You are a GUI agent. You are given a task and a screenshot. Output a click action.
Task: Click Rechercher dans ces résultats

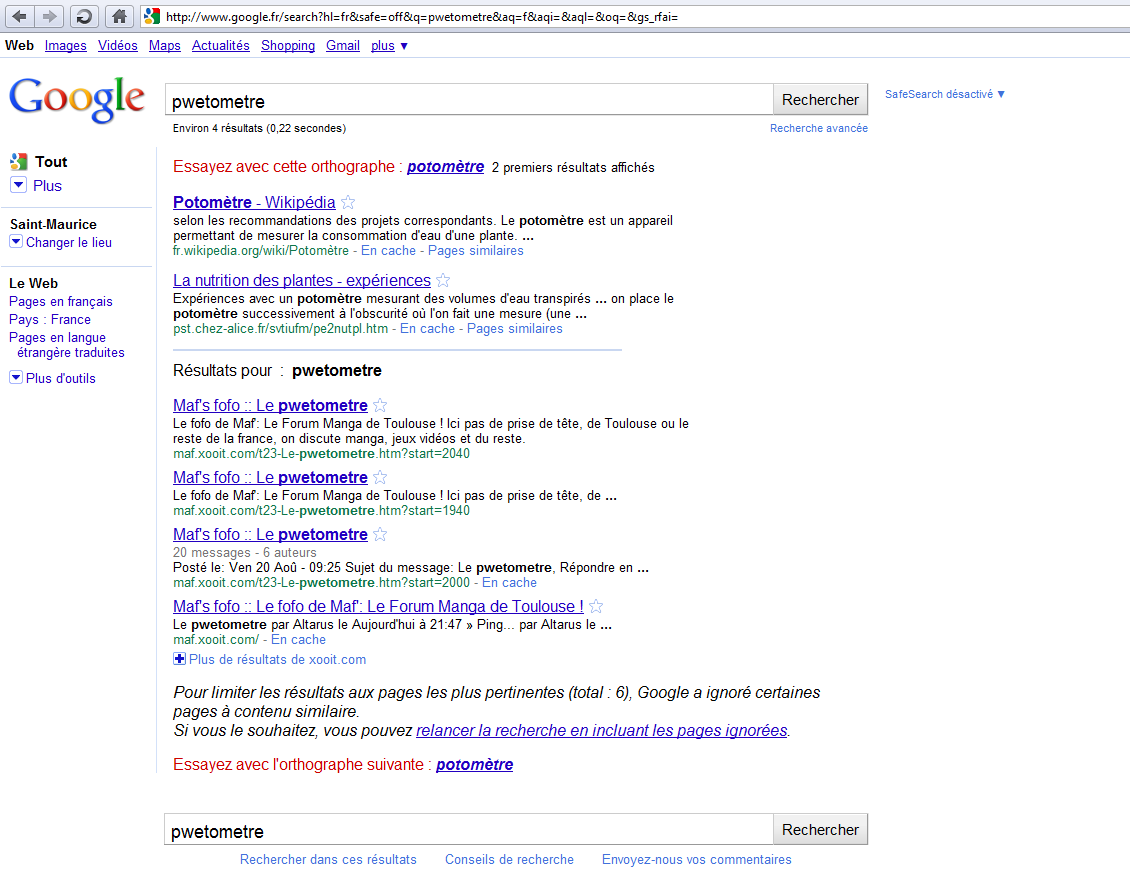(328, 859)
